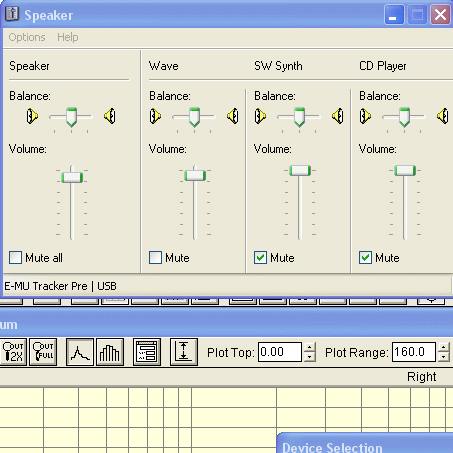The height and width of the screenshot is (453, 453).
Task: Click the Zoom Out 2X toolbar icon
Action: (13, 352)
